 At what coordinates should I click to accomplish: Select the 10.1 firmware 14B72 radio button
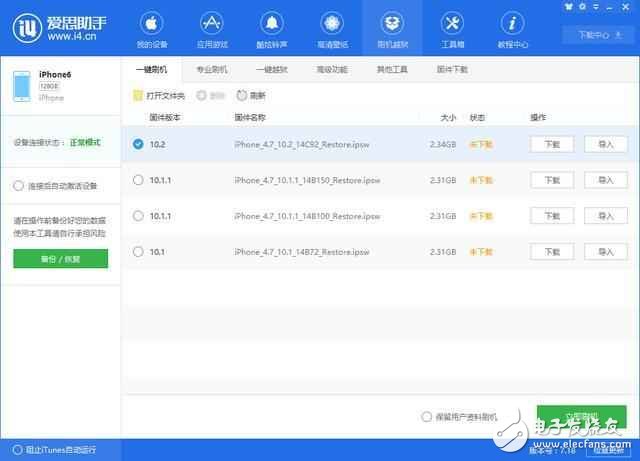coord(138,252)
